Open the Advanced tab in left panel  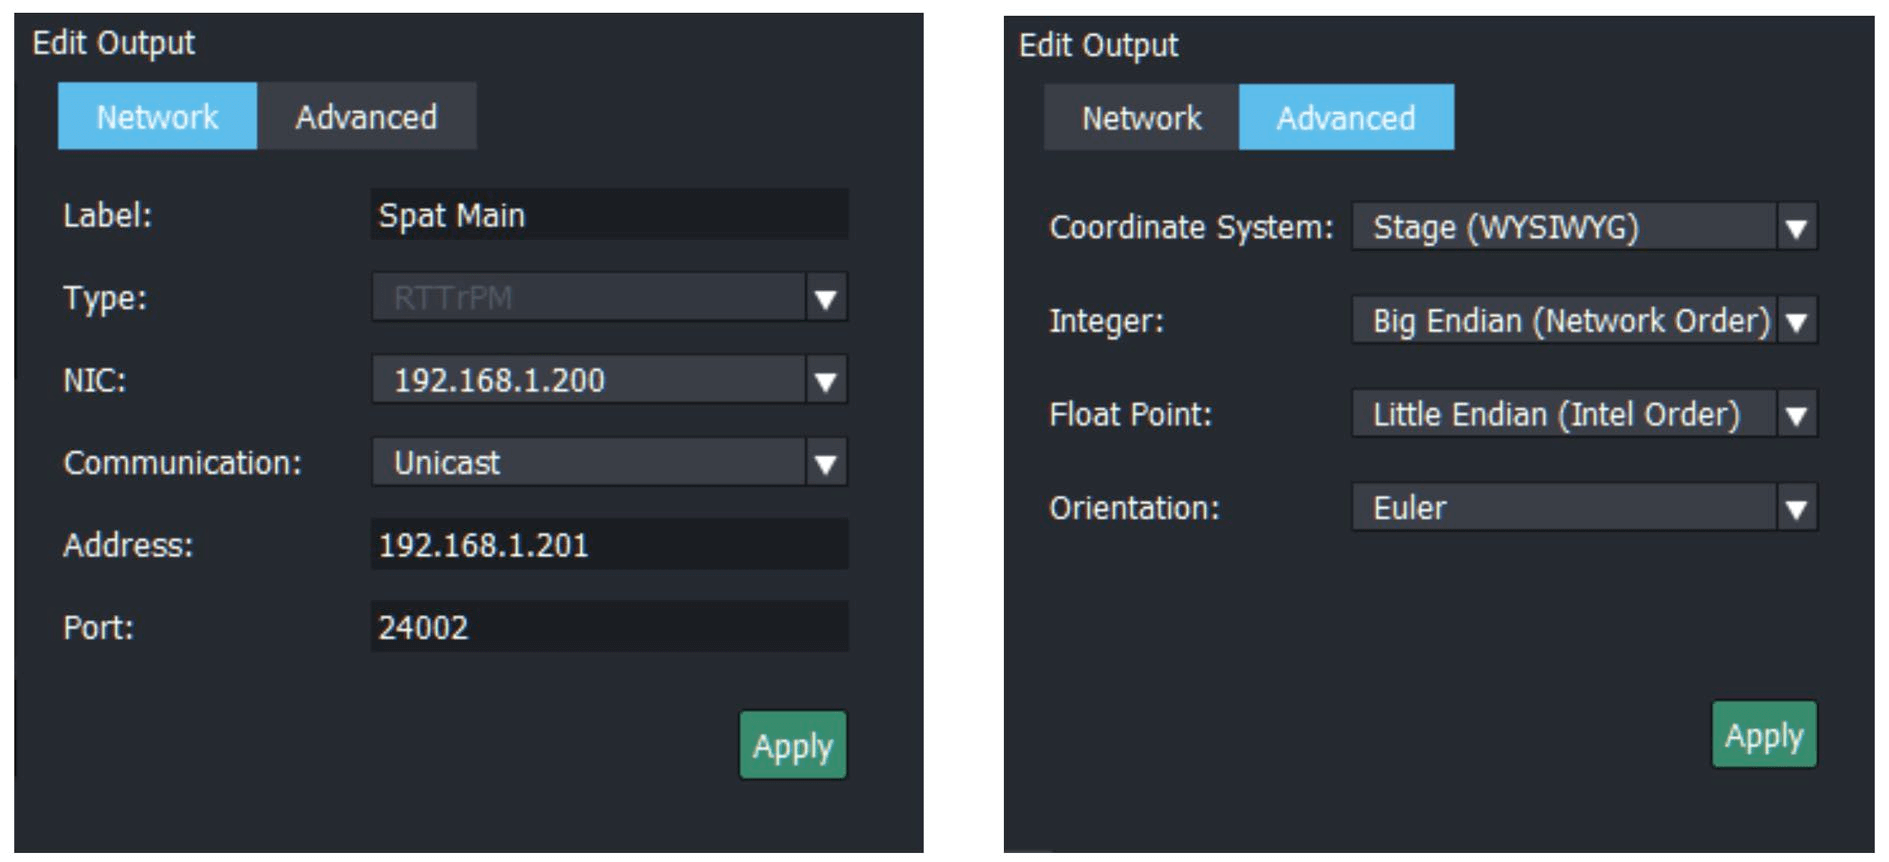point(366,117)
